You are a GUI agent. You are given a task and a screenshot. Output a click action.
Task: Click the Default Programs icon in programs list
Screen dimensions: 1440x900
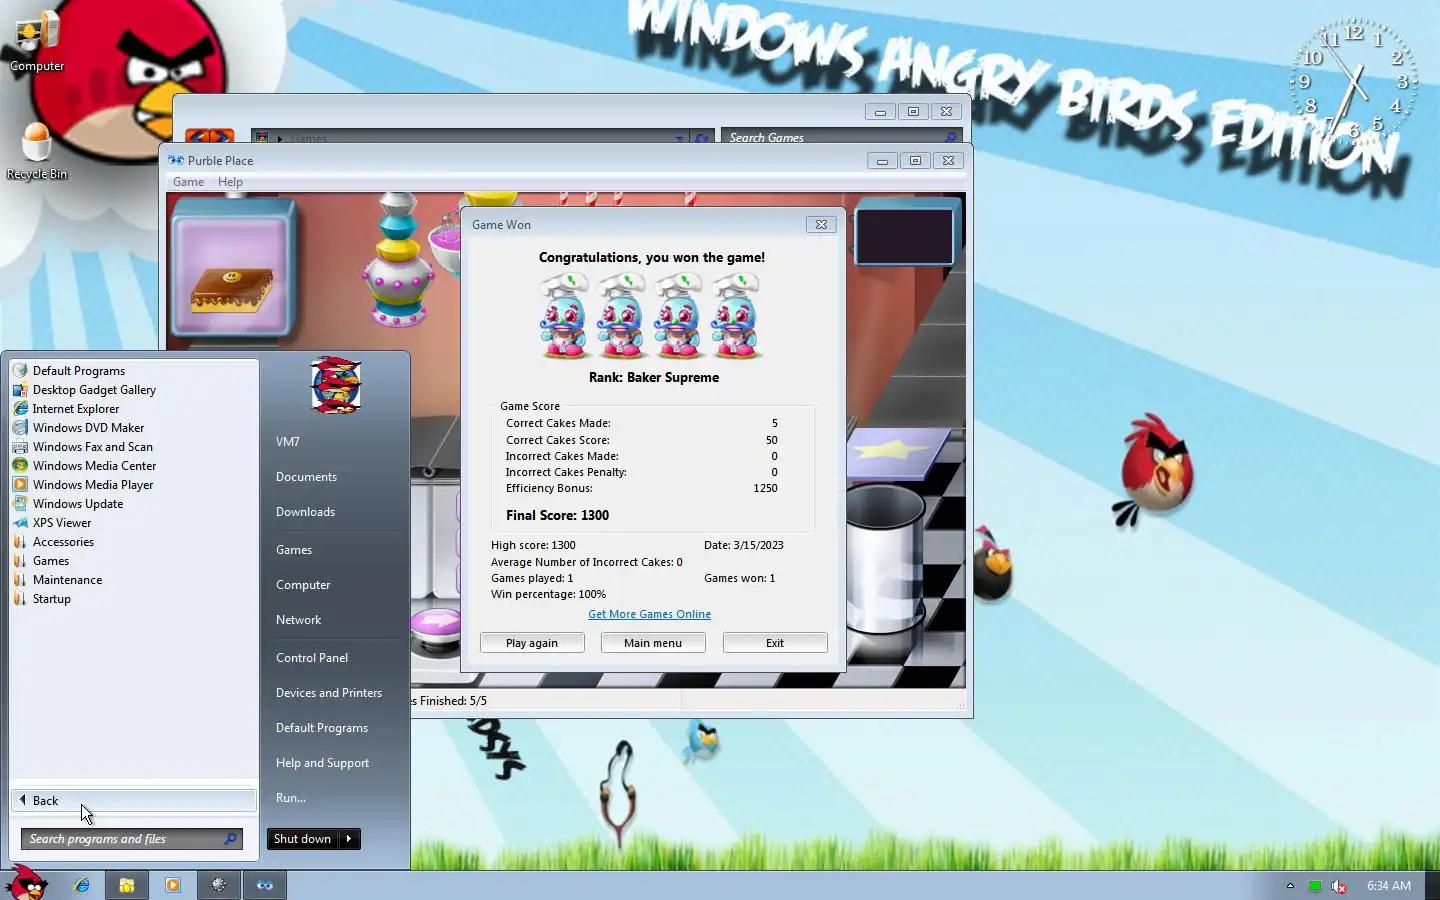coord(20,370)
